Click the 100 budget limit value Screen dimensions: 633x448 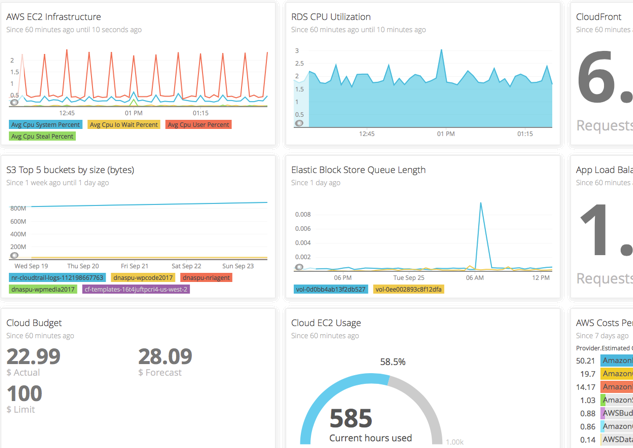(24, 394)
